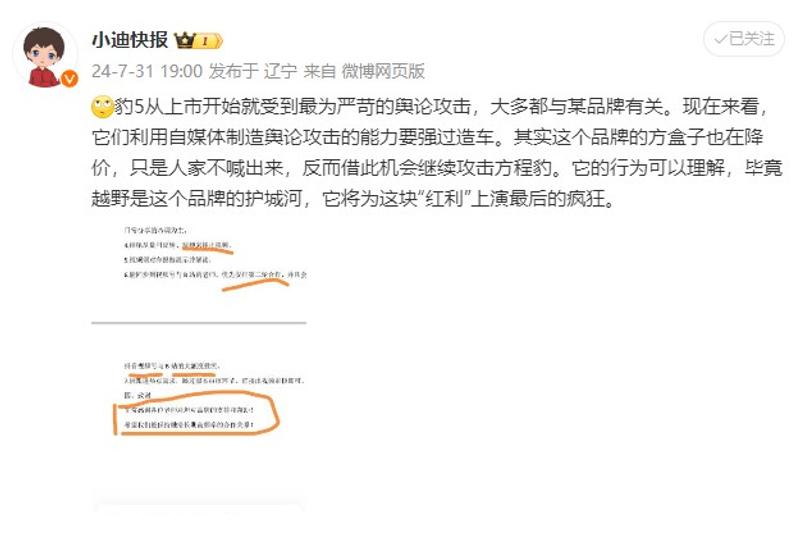The width and height of the screenshot is (800, 540).
Task: Click the eye-rolling emoji in the post
Action: [102, 107]
